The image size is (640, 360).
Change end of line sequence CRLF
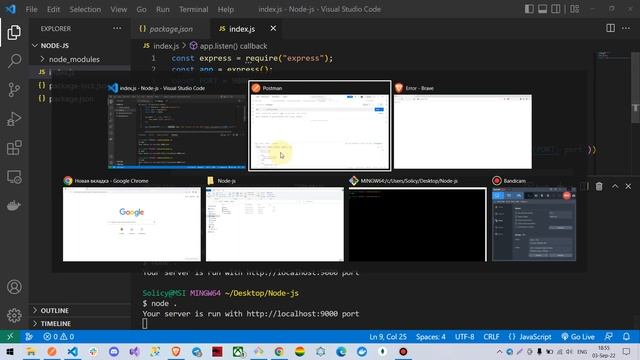coord(491,337)
